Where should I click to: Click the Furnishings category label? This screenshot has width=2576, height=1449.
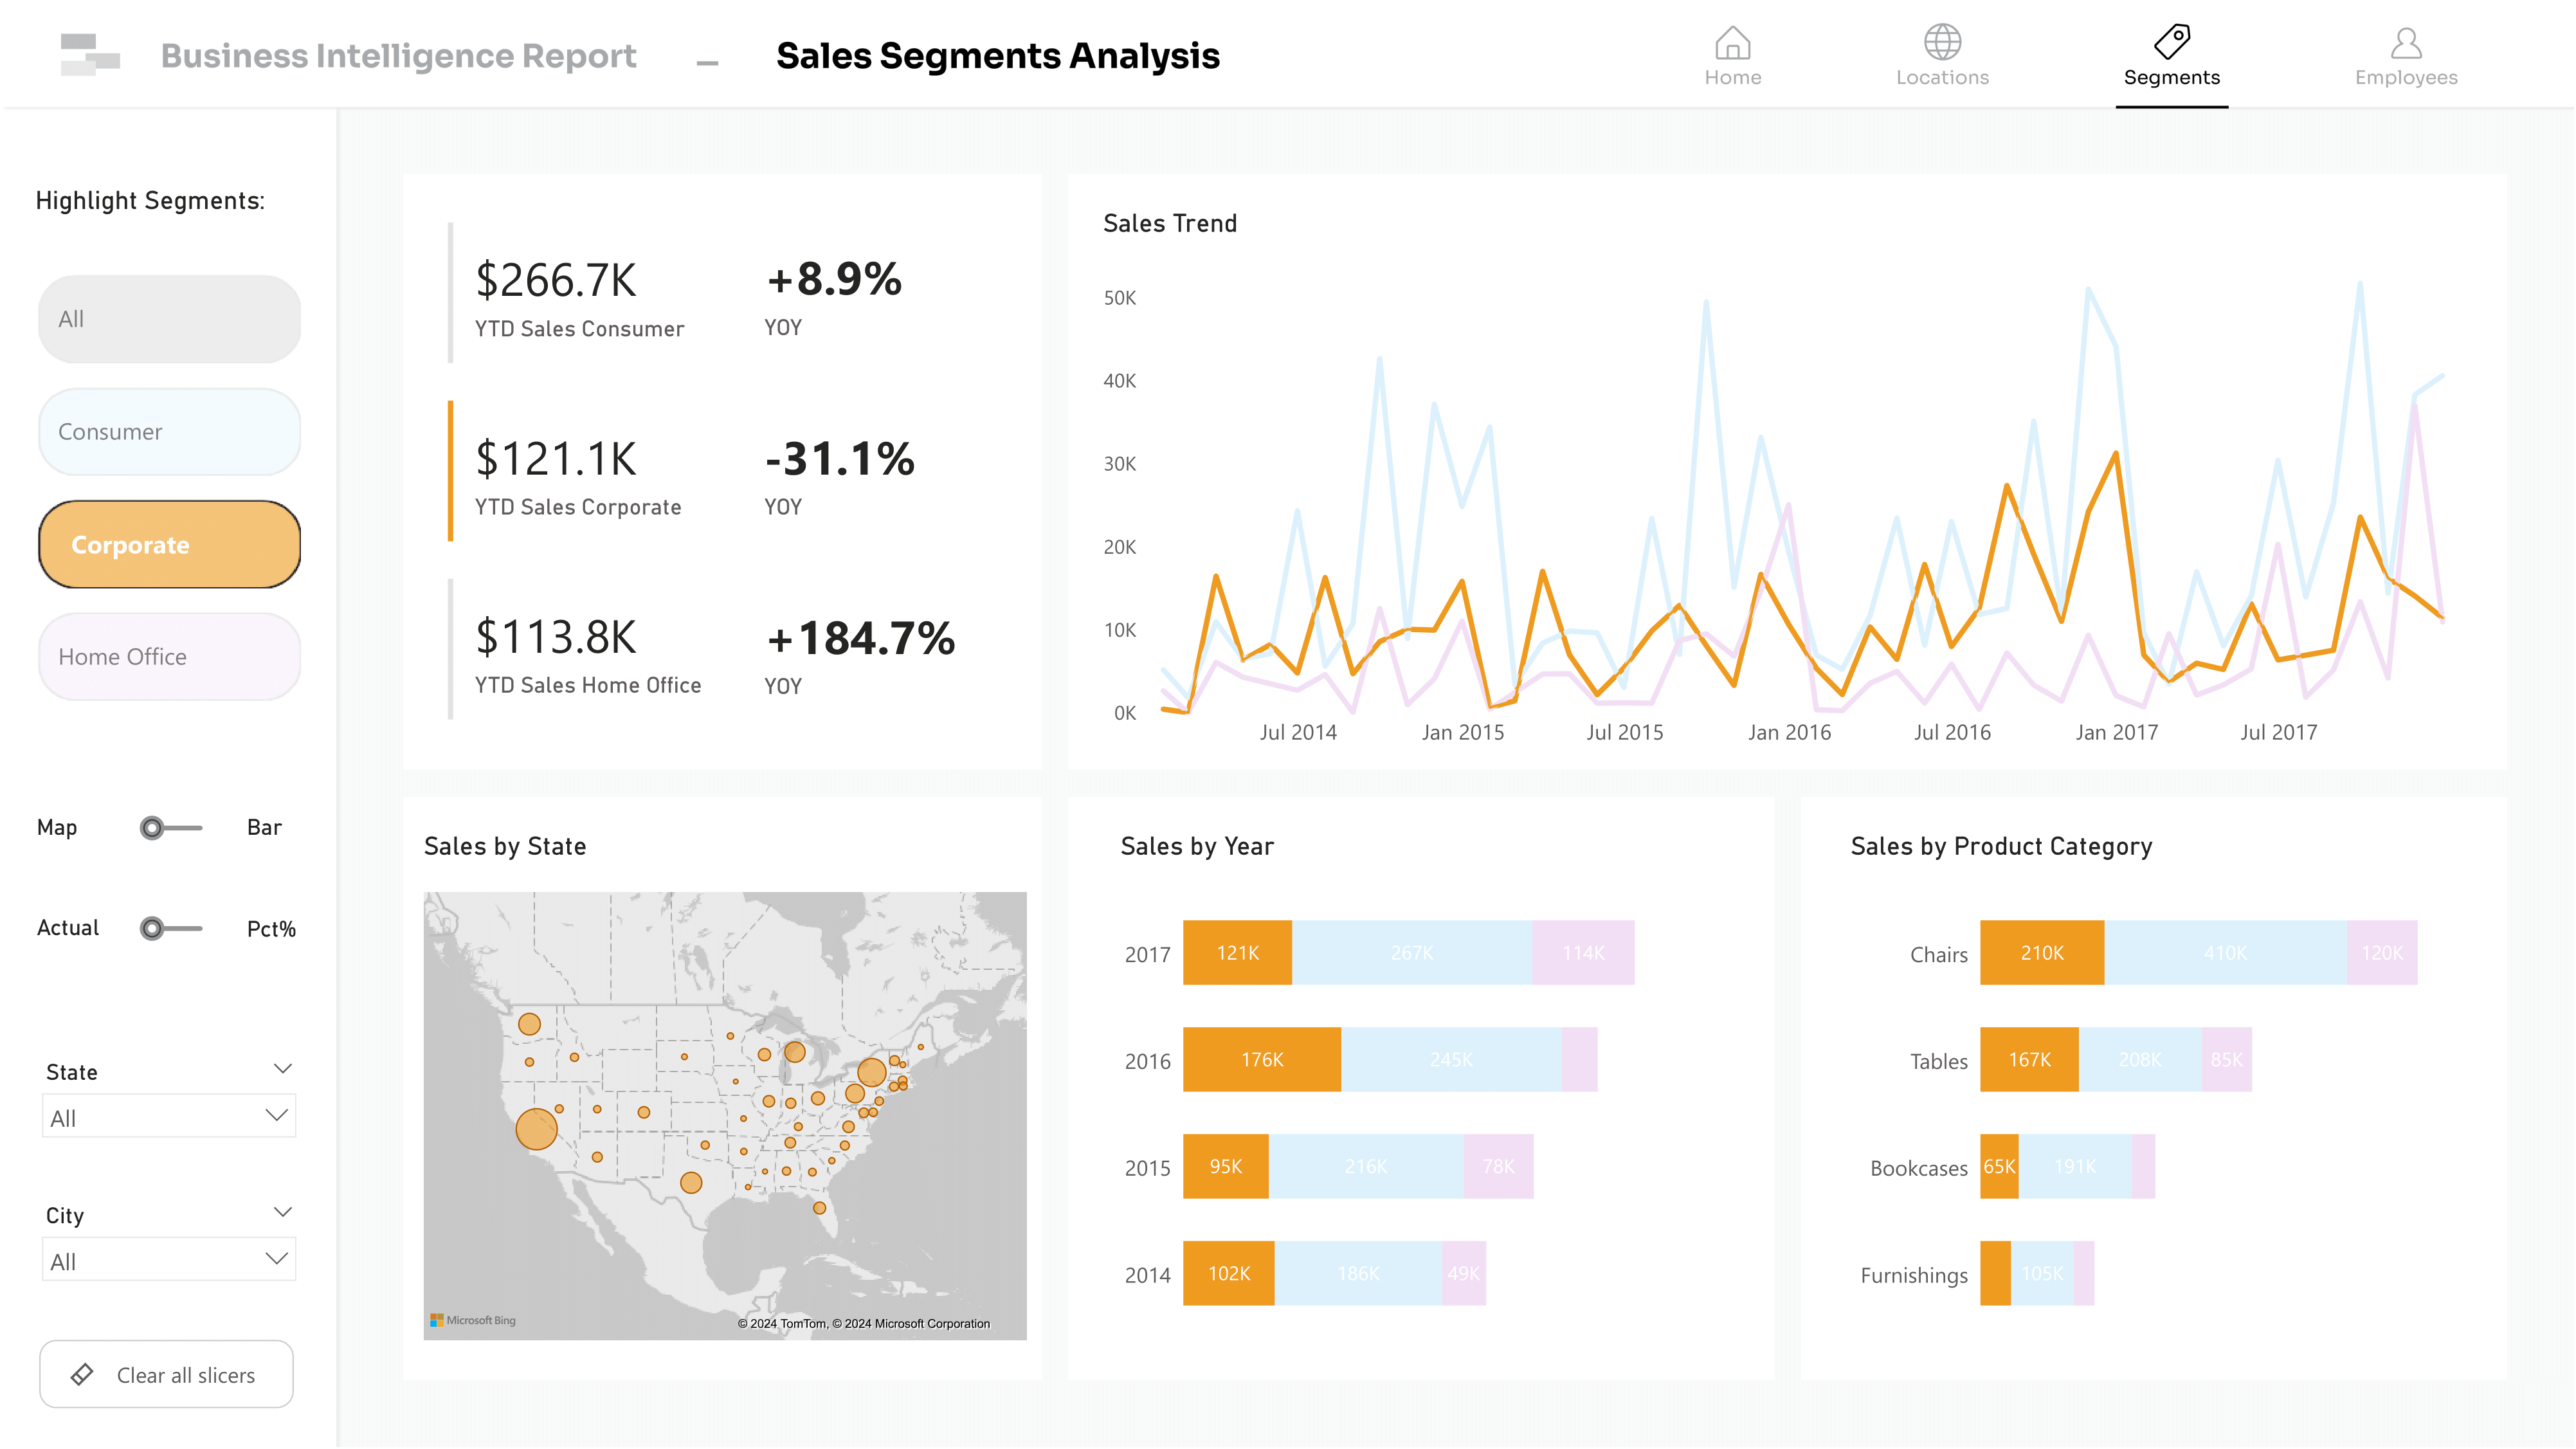[1914, 1276]
